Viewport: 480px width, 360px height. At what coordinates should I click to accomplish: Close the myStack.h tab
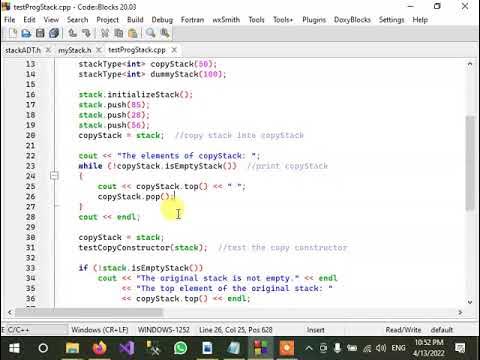pos(98,50)
